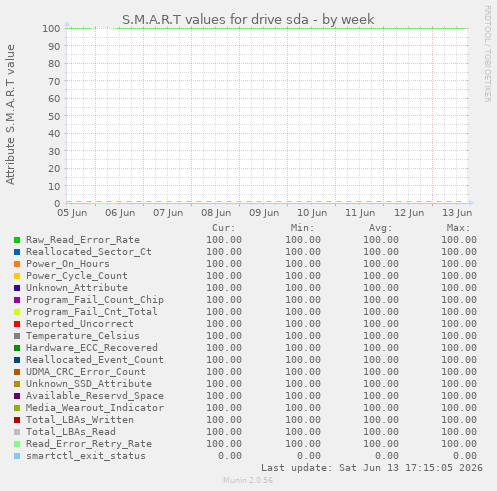Select the Program_Fail_Cnt_Total legend label
The width and height of the screenshot is (497, 491).
(x=92, y=312)
